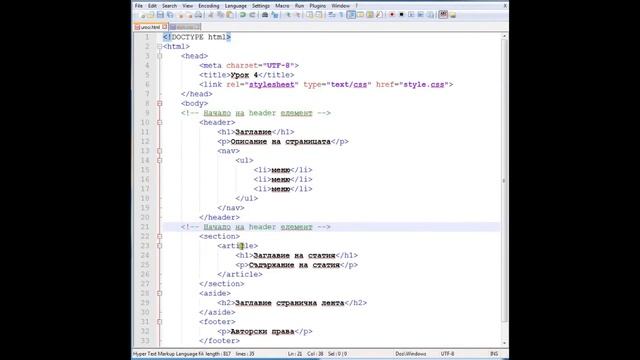Image resolution: width=640 pixels, height=360 pixels.
Task: Stop macro recording with the black square icon
Action: click(402, 15)
